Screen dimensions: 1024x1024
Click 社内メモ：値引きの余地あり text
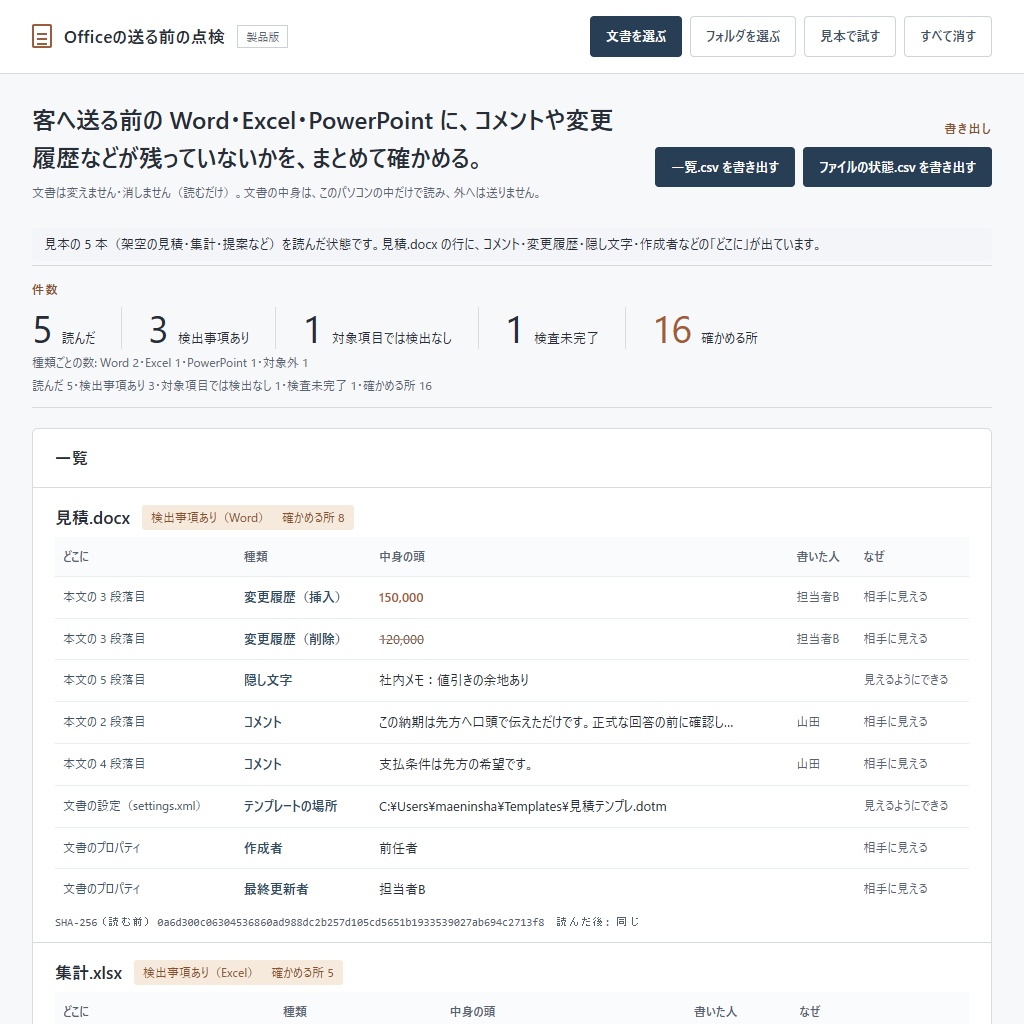(454, 680)
